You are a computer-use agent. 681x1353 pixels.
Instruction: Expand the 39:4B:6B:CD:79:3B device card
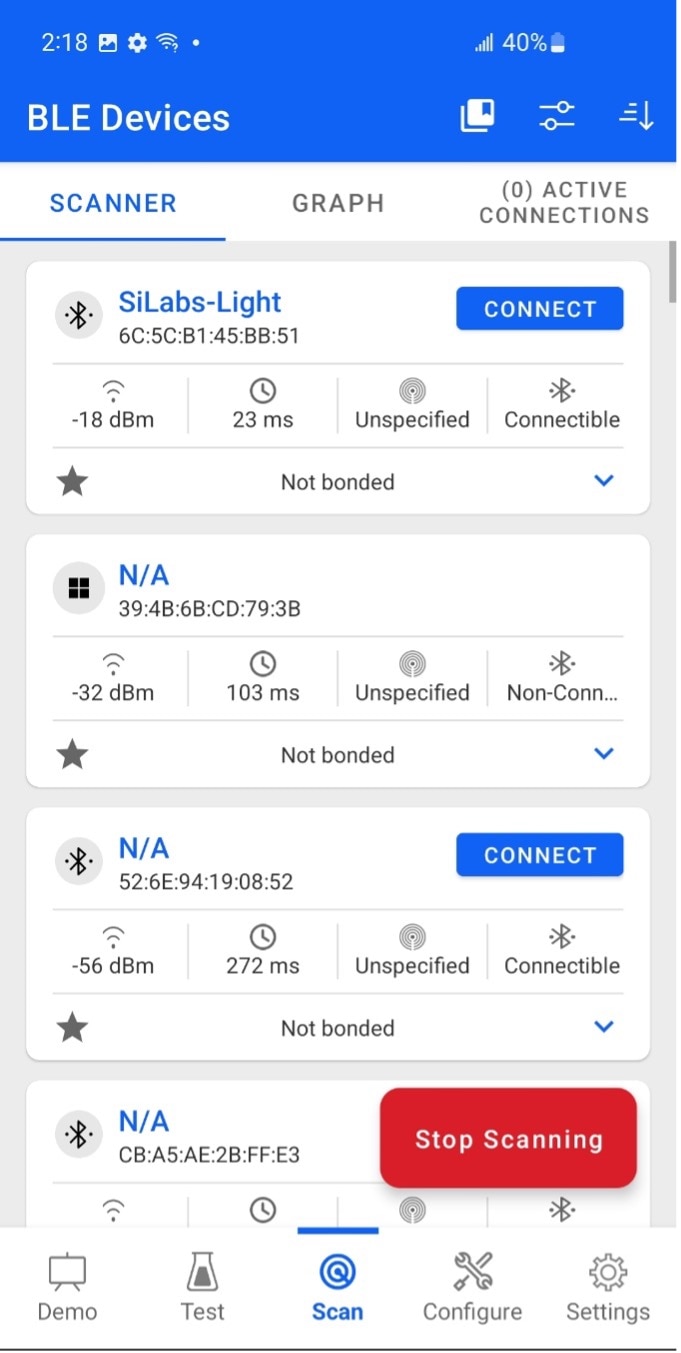604,754
